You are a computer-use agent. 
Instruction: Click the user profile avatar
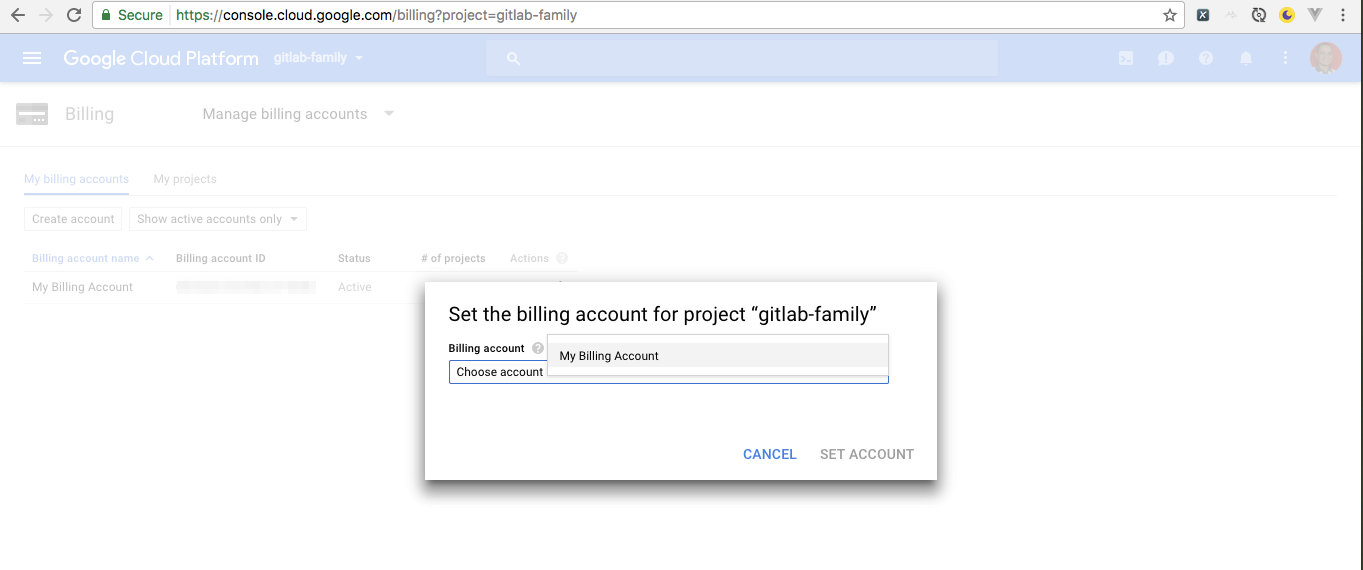click(1326, 58)
